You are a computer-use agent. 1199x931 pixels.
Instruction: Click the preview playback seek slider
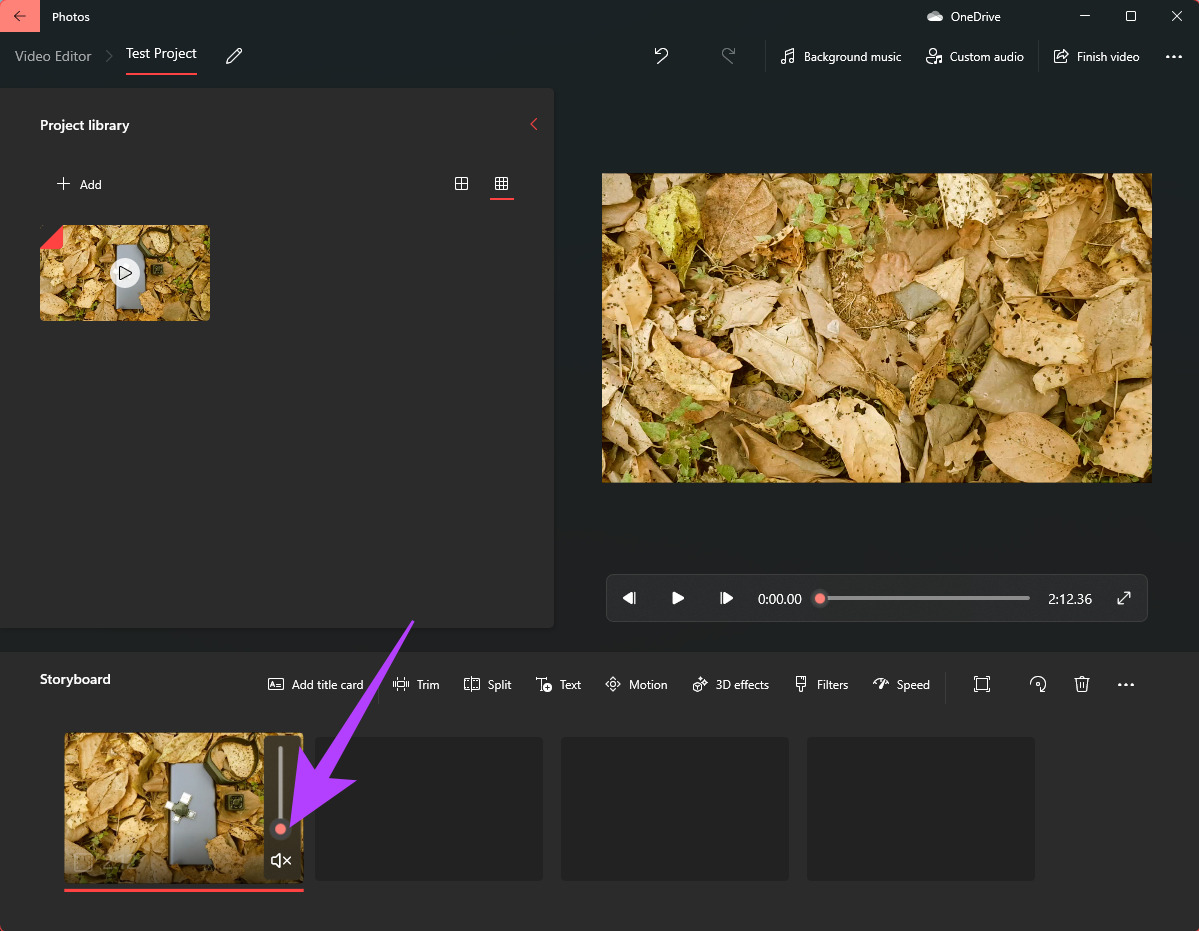[x=924, y=599]
